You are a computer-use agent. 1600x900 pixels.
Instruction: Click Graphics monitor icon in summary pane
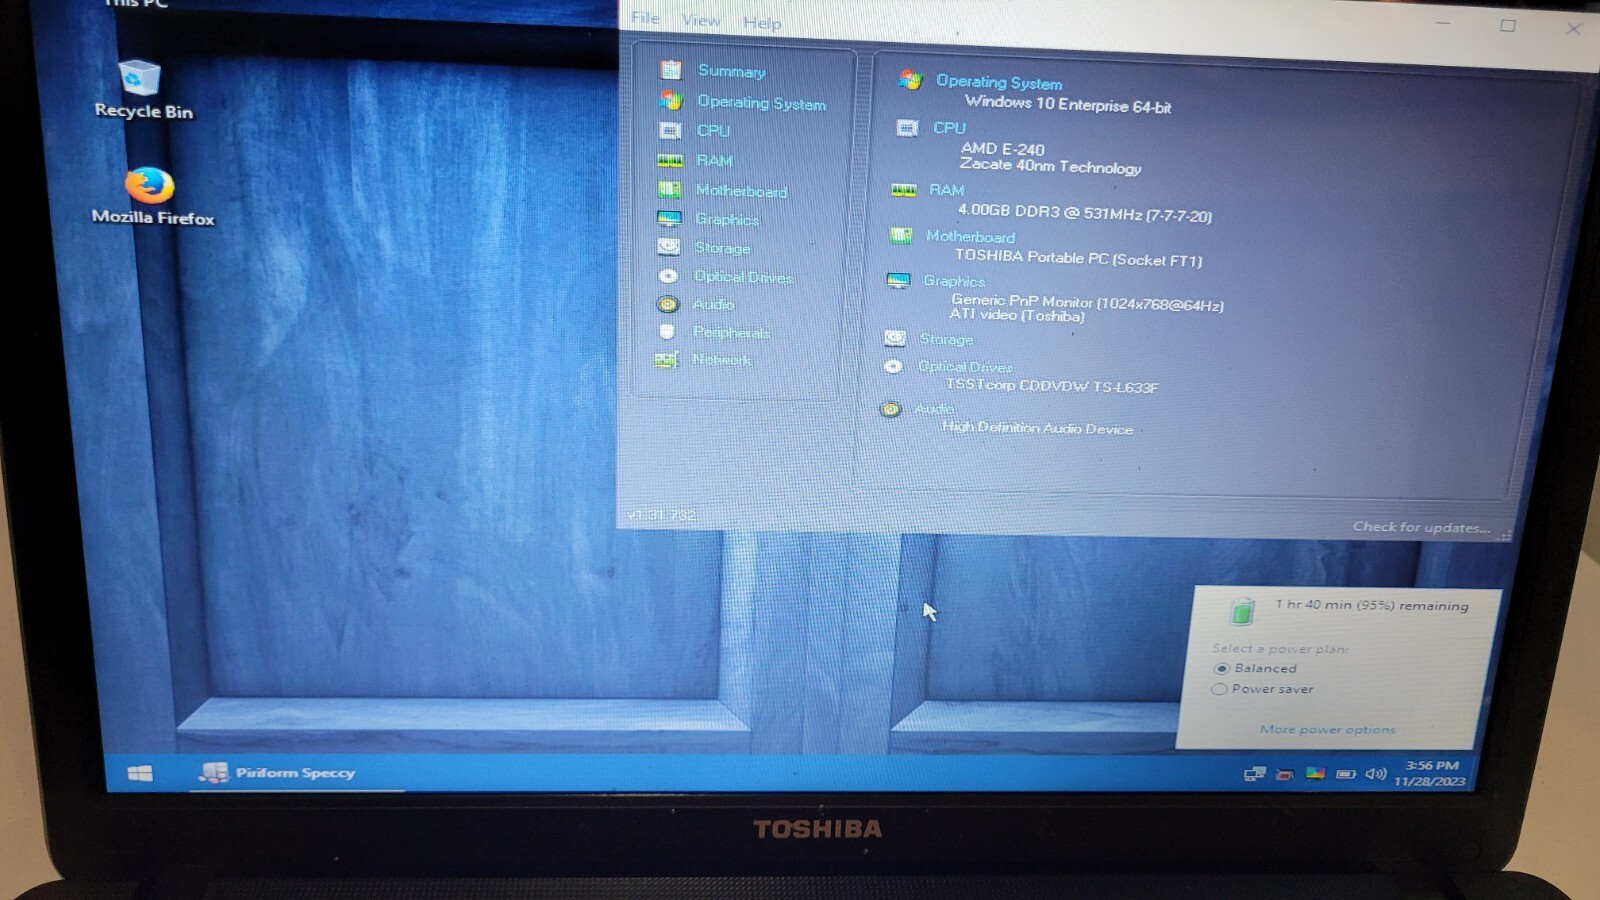click(x=898, y=280)
